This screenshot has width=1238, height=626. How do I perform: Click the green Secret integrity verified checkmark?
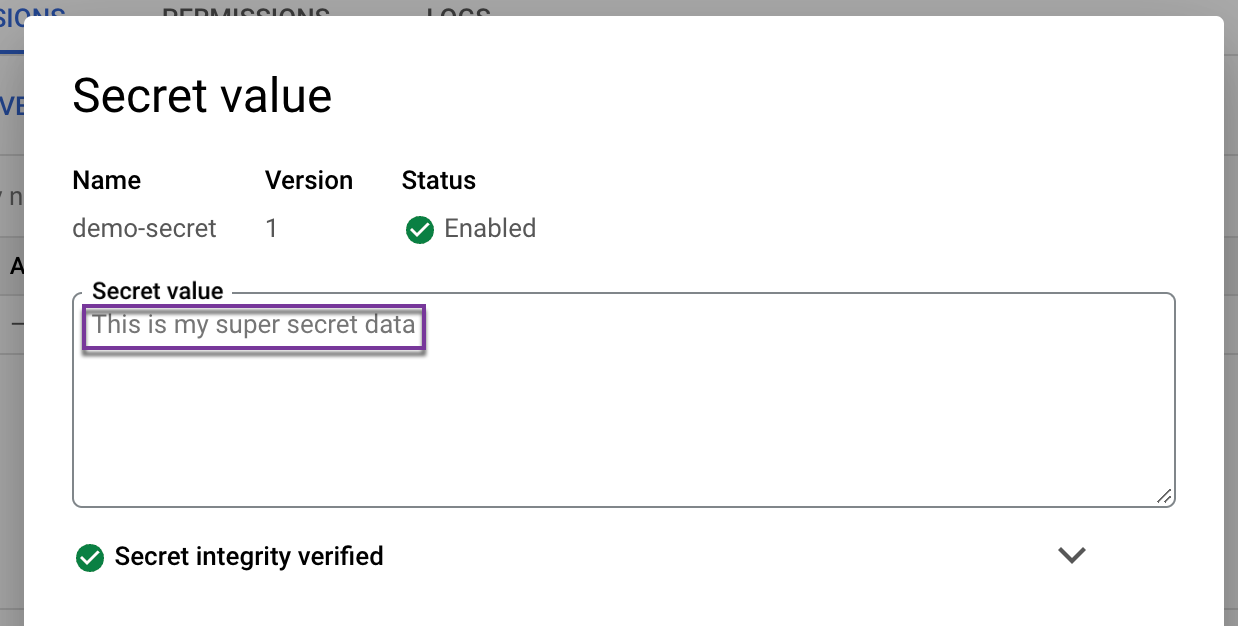tap(90, 557)
